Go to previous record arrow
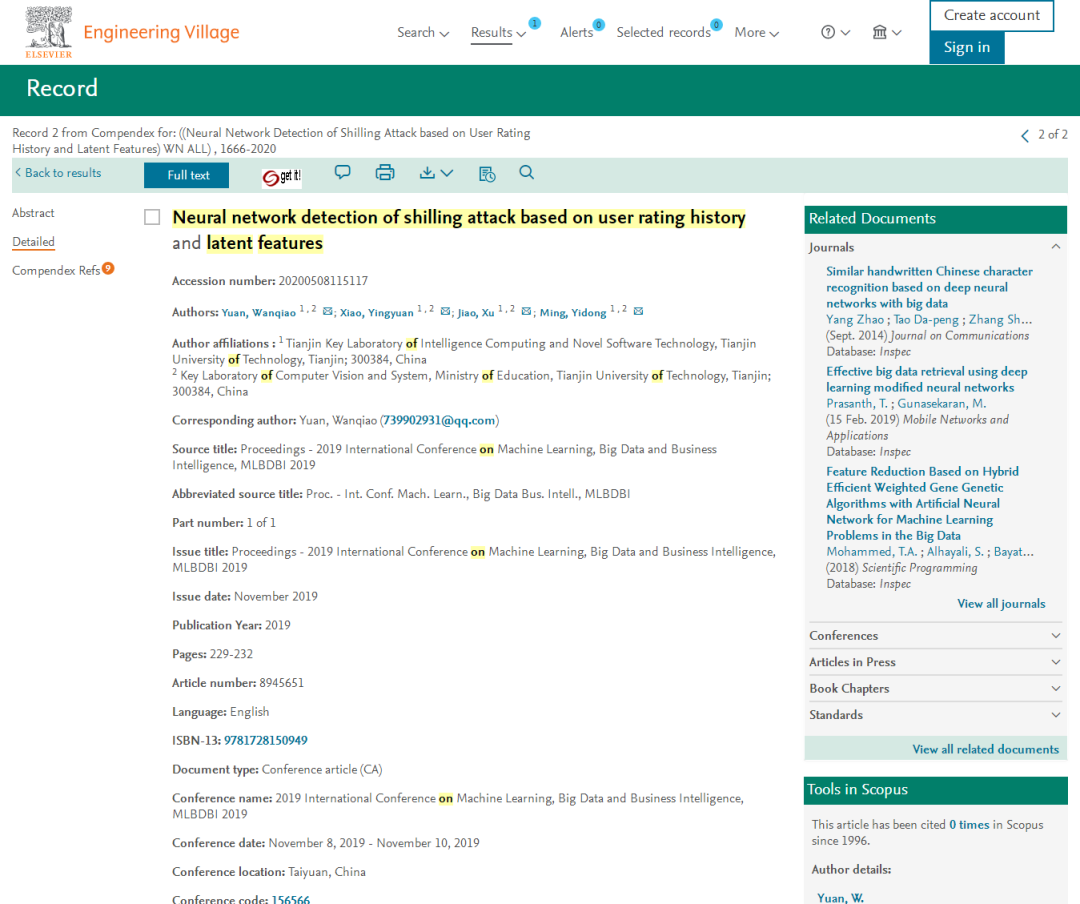The height and width of the screenshot is (904, 1080). pos(1025,135)
